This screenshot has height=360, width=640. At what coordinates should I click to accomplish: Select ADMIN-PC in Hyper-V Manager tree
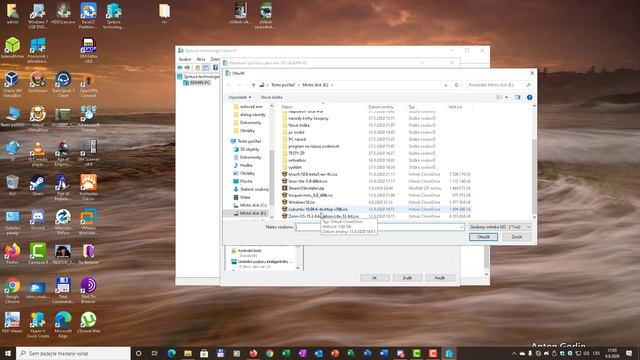(197, 82)
